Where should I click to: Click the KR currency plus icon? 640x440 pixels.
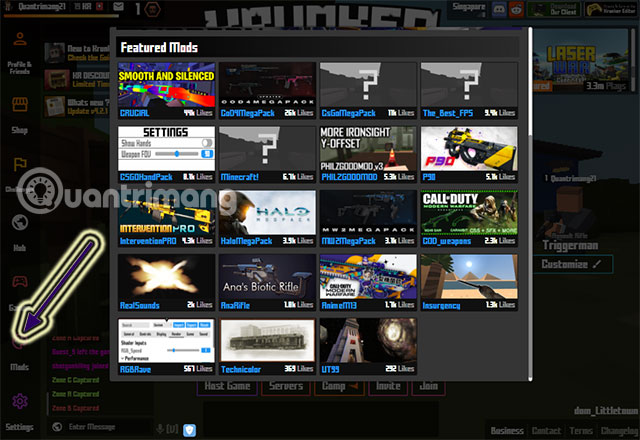(x=100, y=7)
